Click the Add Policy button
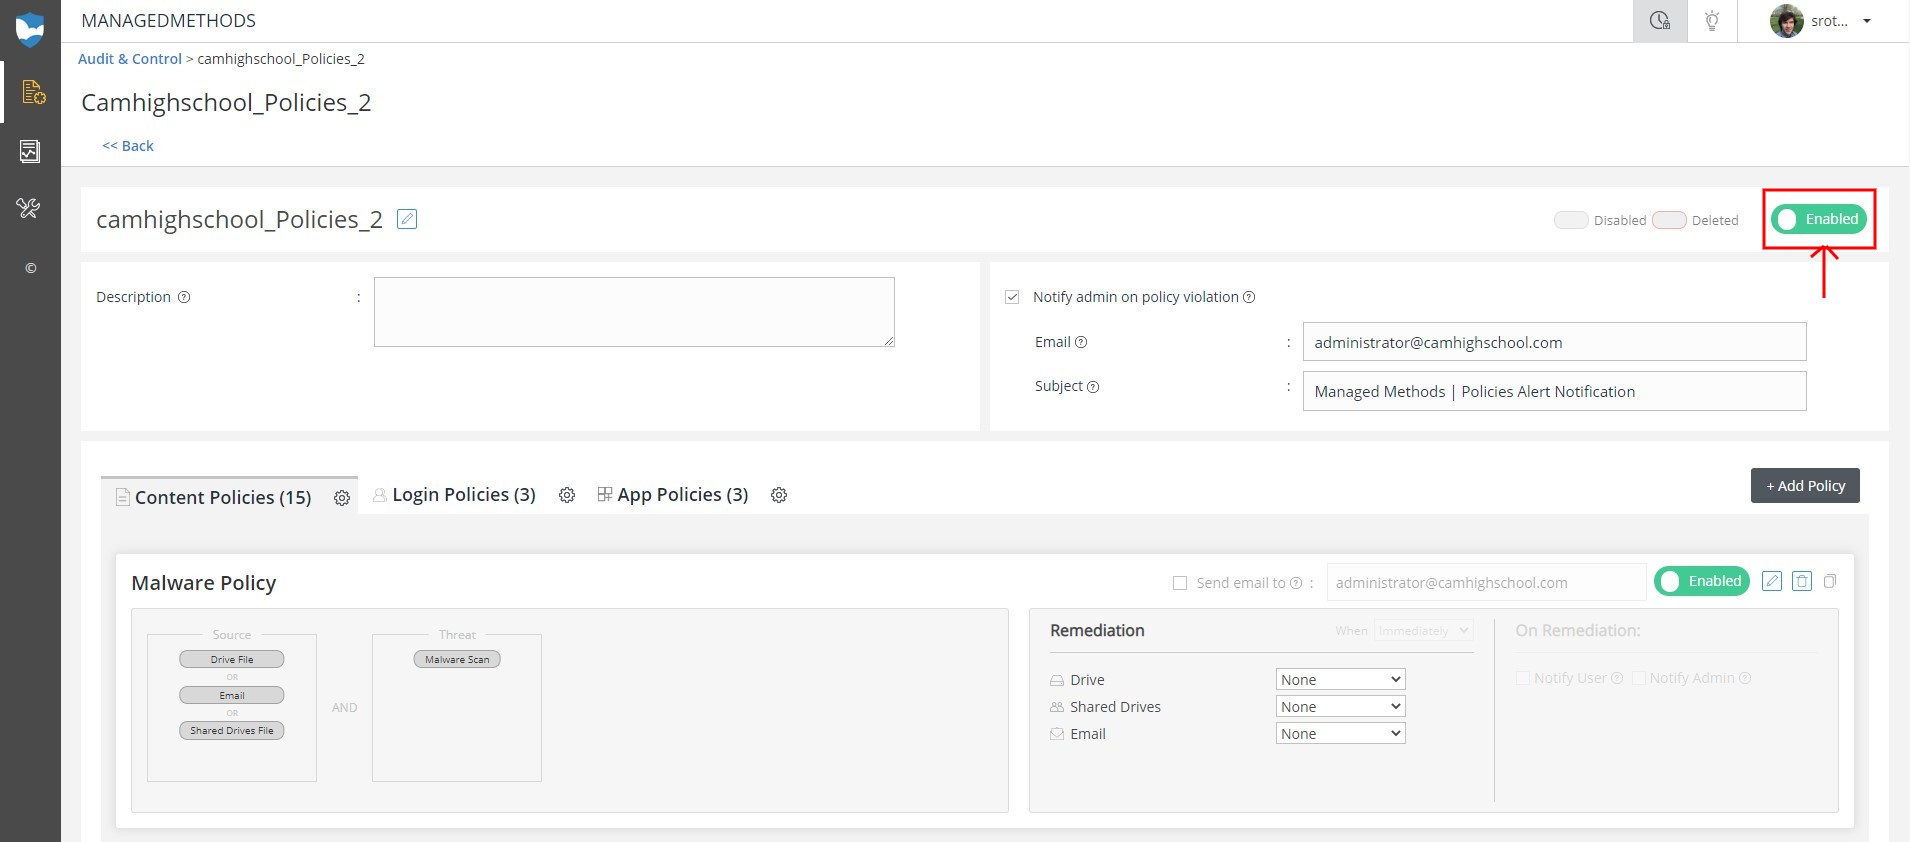Image resolution: width=1910 pixels, height=842 pixels. (1805, 486)
